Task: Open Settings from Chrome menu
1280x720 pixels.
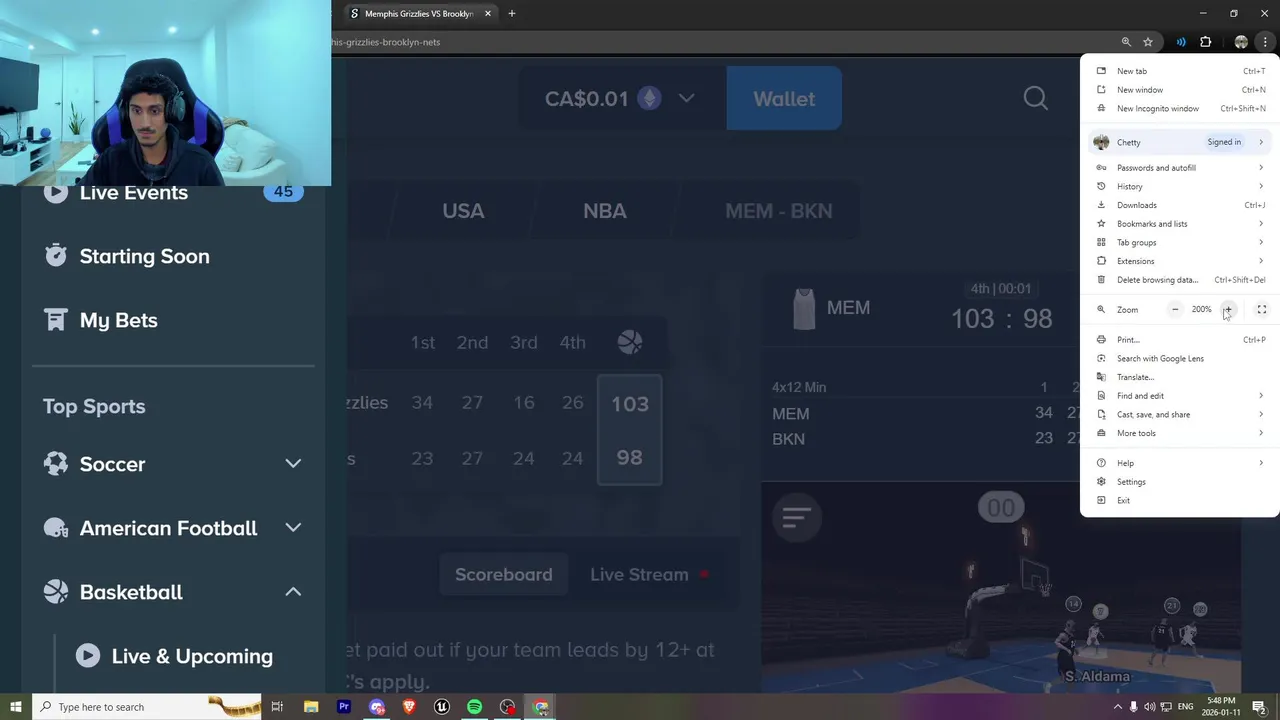Action: tap(1180, 482)
